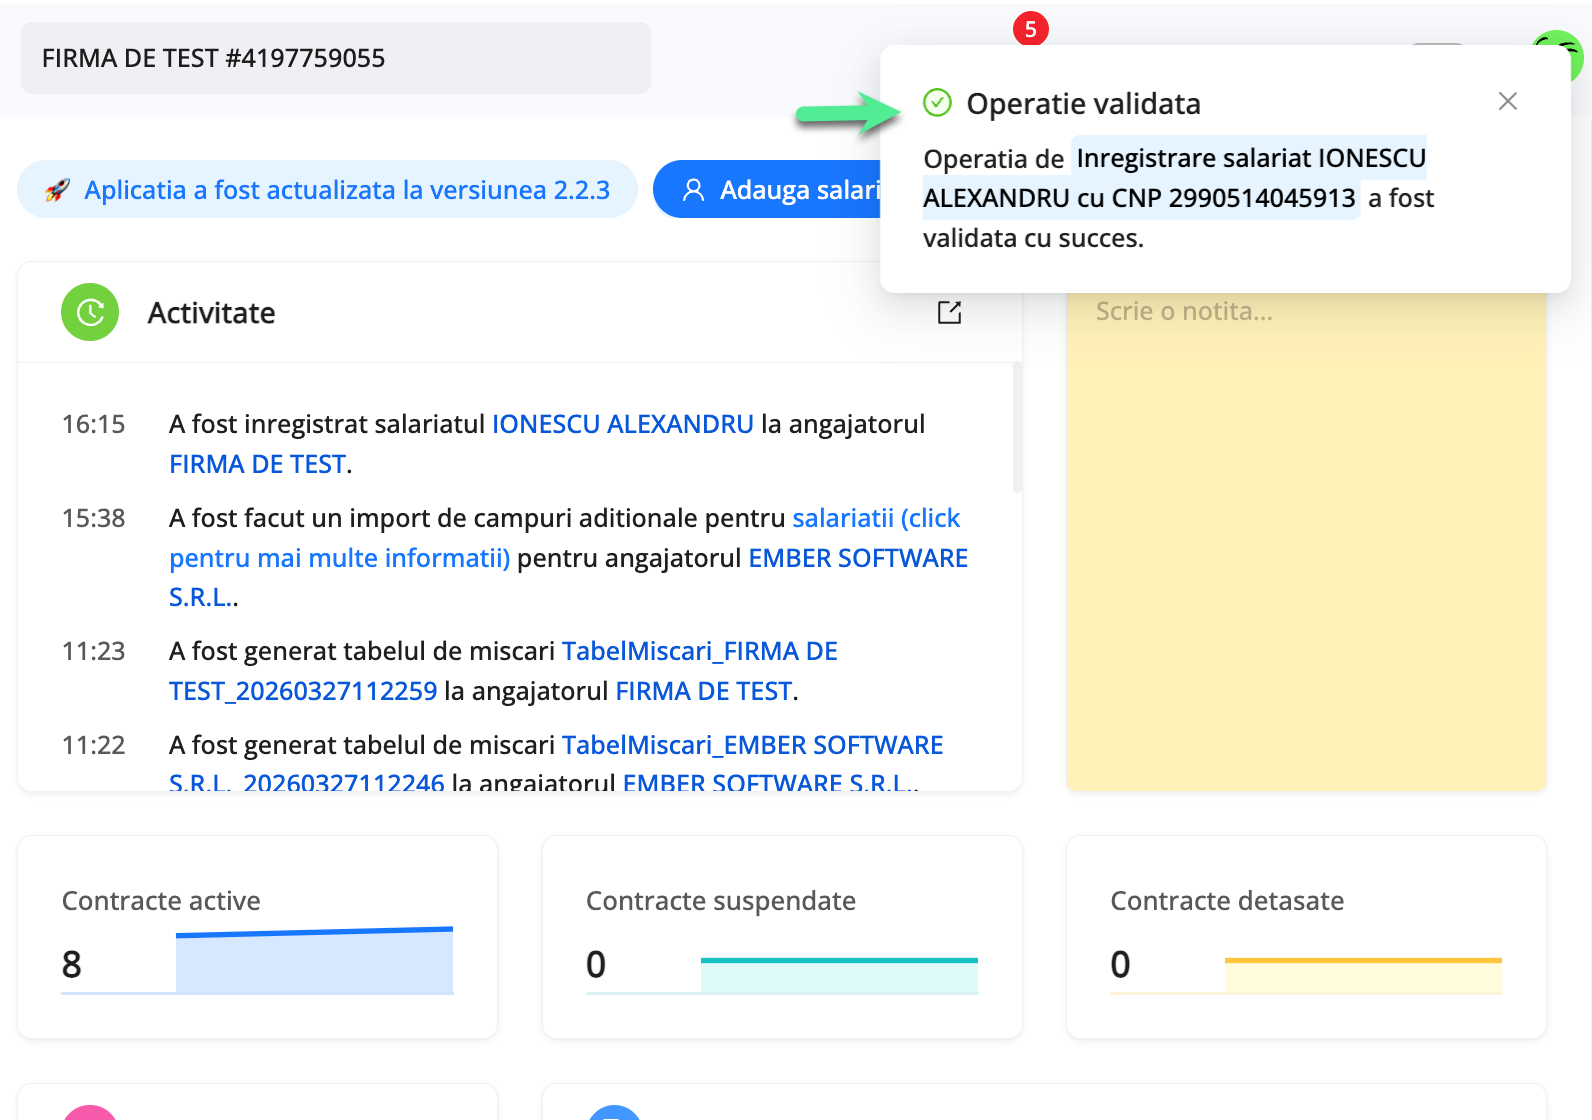Open salariatii import details link
Image resolution: width=1592 pixels, height=1120 pixels.
(x=565, y=538)
